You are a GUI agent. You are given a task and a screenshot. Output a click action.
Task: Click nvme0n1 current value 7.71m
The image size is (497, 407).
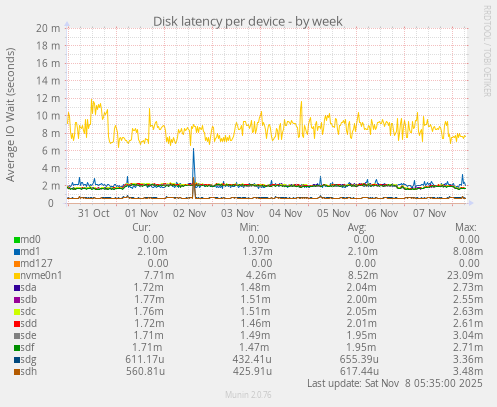pos(159,275)
